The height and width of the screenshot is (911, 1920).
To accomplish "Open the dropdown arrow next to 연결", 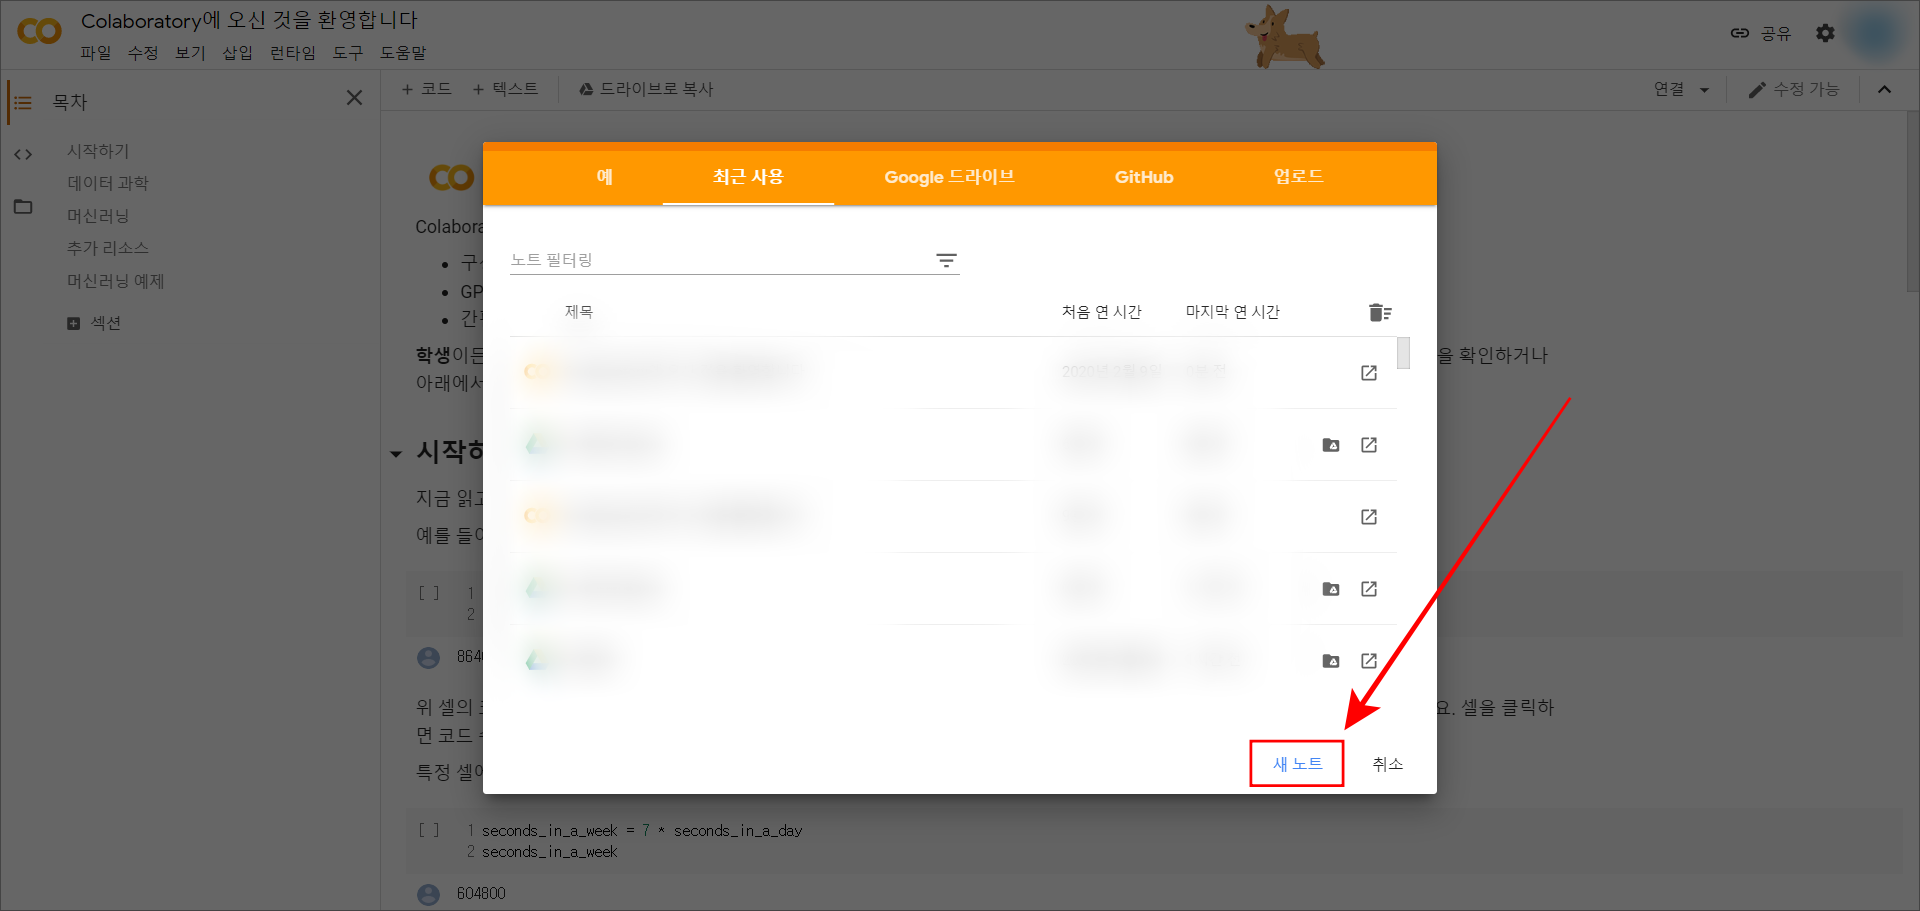I will (1704, 90).
